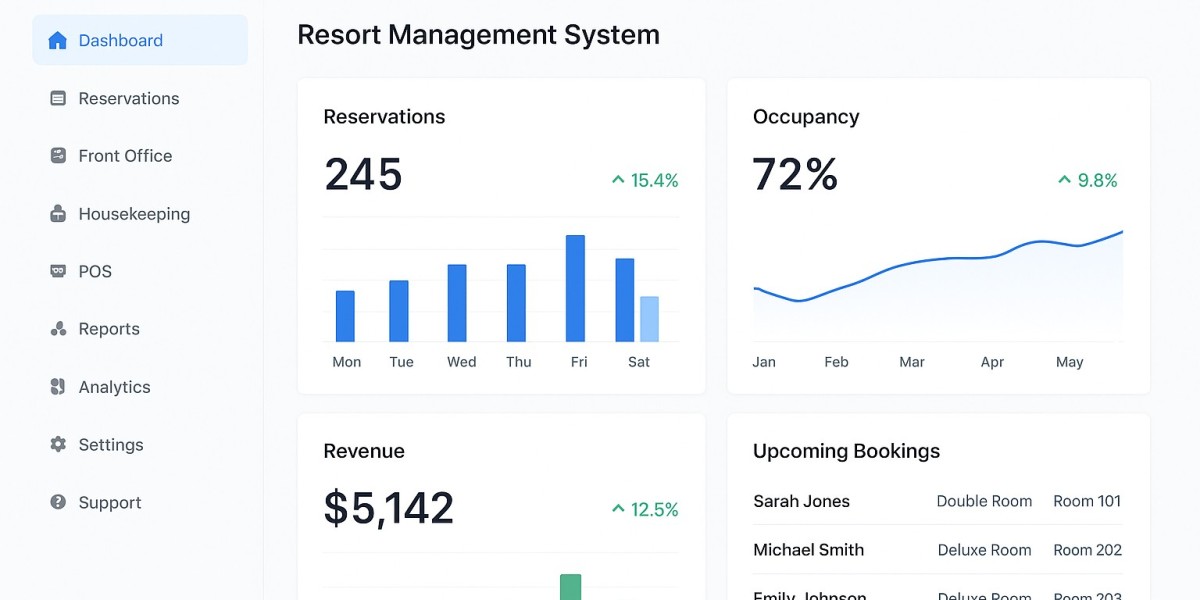Select the Michael Smith booking
The width and height of the screenshot is (1200, 600).
pos(937,550)
